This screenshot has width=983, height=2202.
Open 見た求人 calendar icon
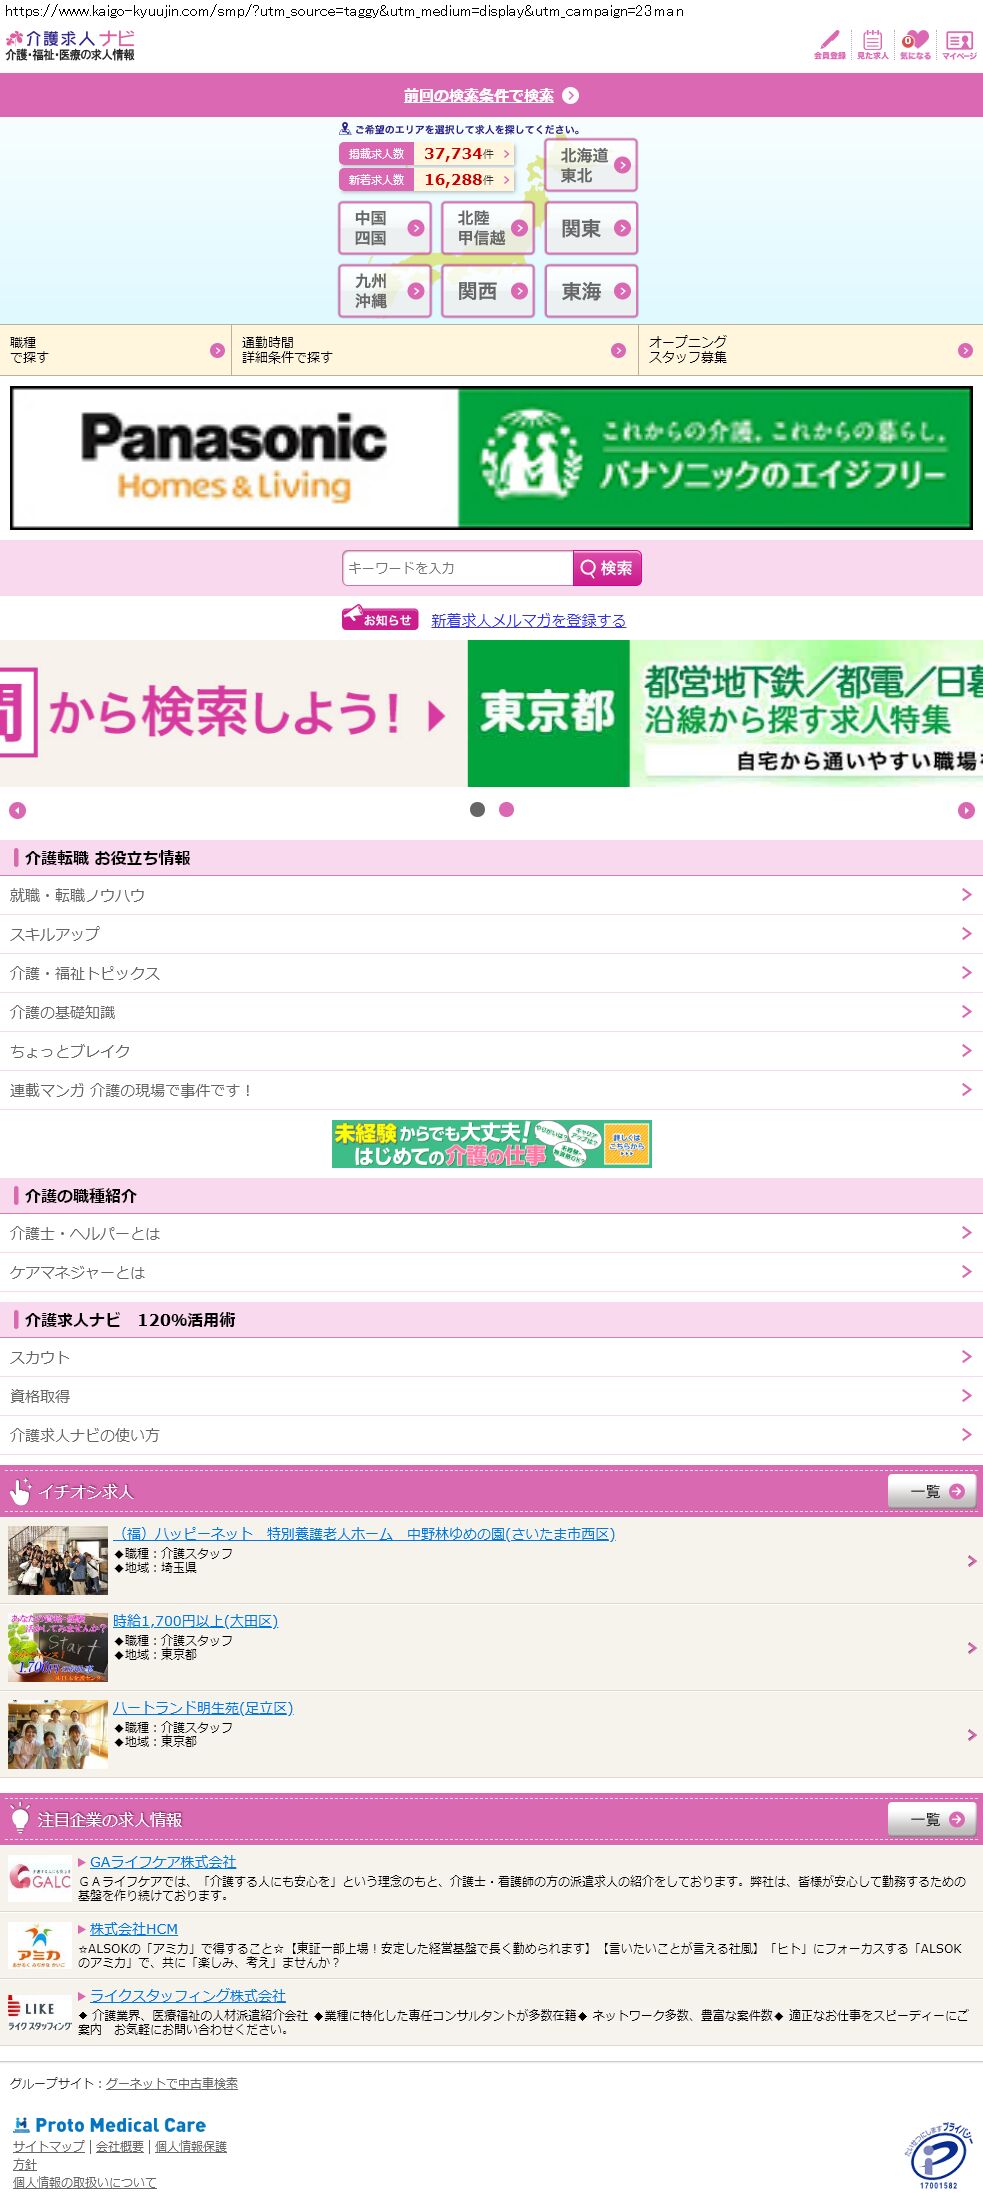click(x=872, y=44)
